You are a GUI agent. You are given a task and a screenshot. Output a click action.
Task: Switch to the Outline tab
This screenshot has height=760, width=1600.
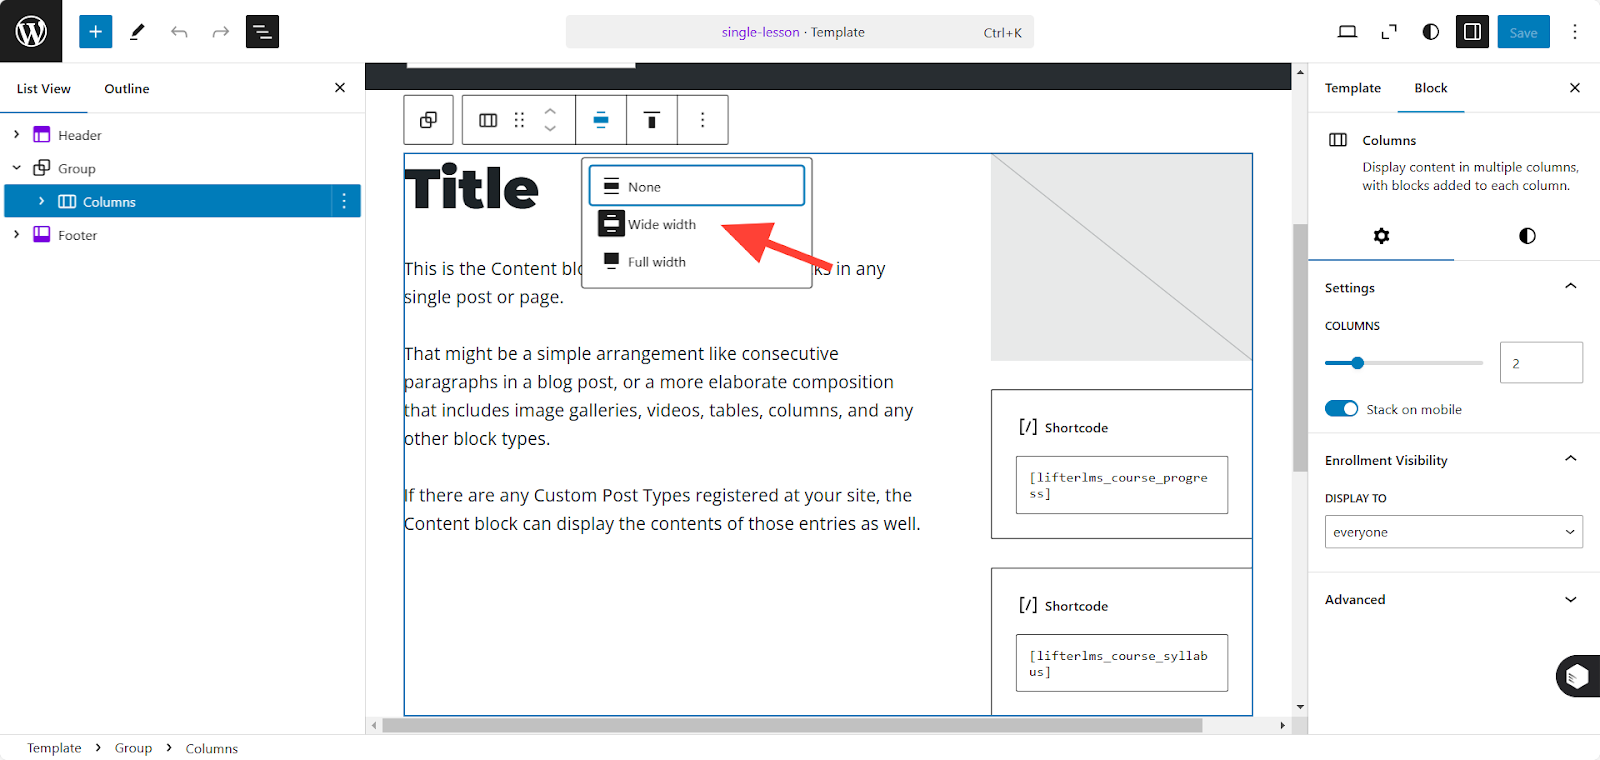click(127, 89)
